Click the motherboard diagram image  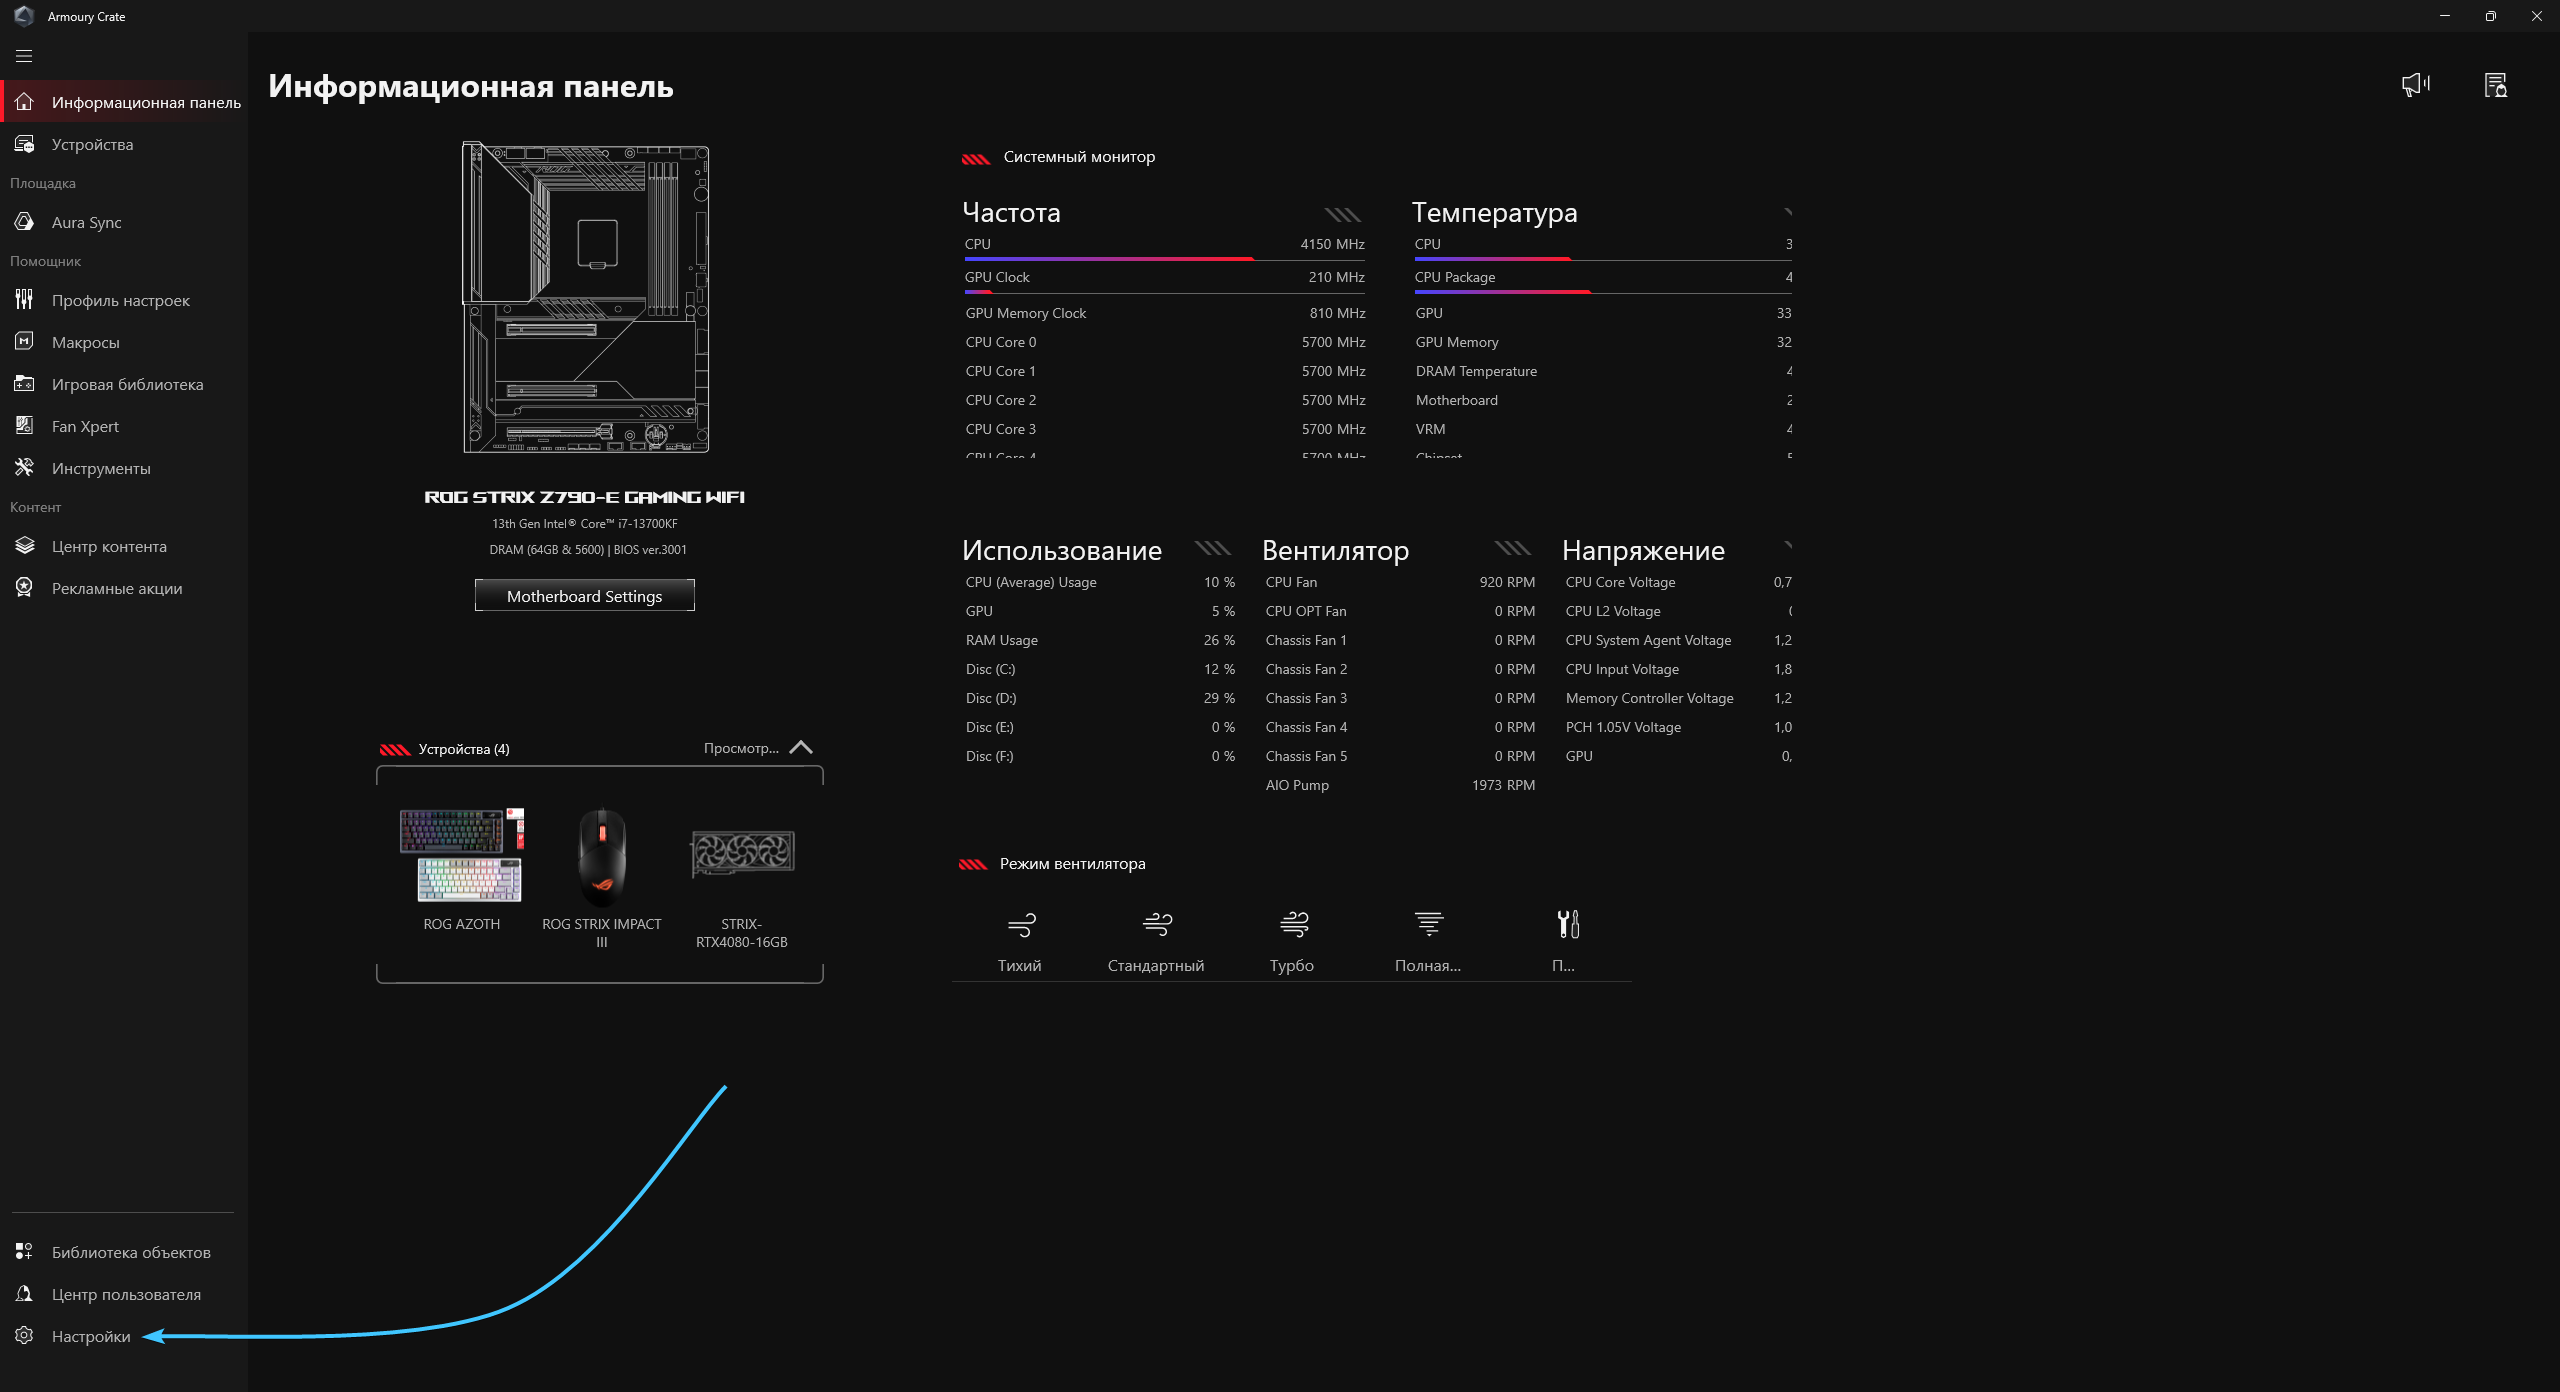586,297
